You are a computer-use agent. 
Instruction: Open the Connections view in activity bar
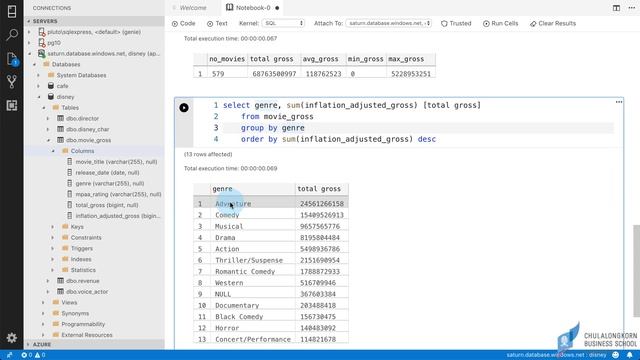pyautogui.click(x=12, y=12)
